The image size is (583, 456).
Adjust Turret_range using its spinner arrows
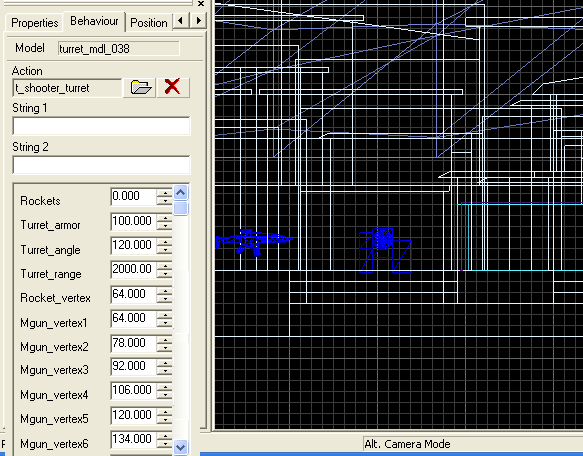[x=165, y=270]
